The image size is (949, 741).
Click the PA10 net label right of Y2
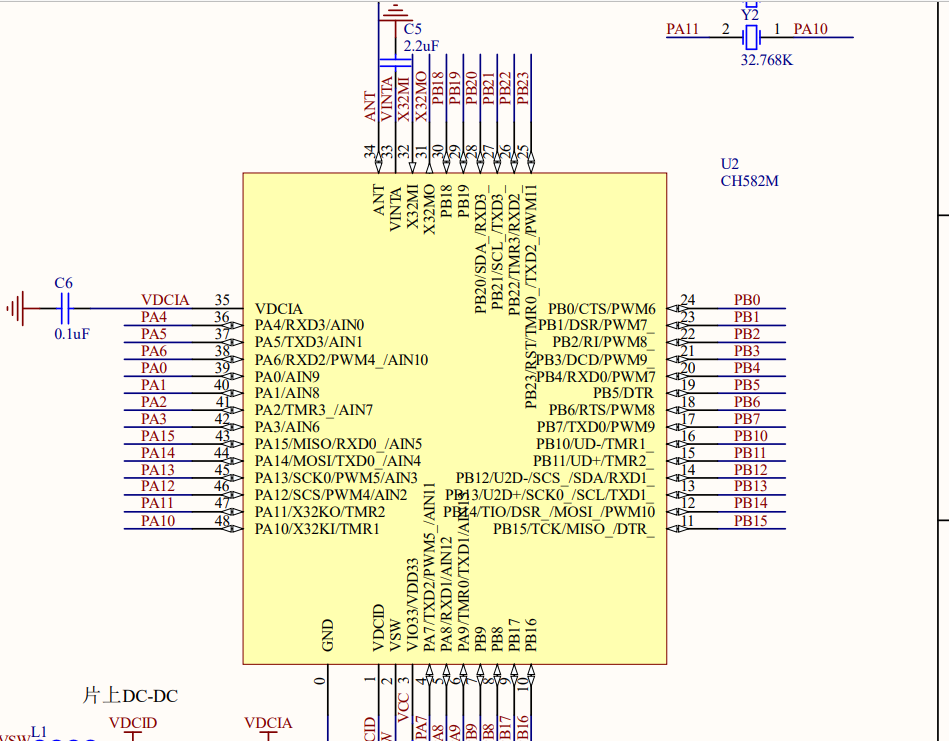click(x=810, y=30)
